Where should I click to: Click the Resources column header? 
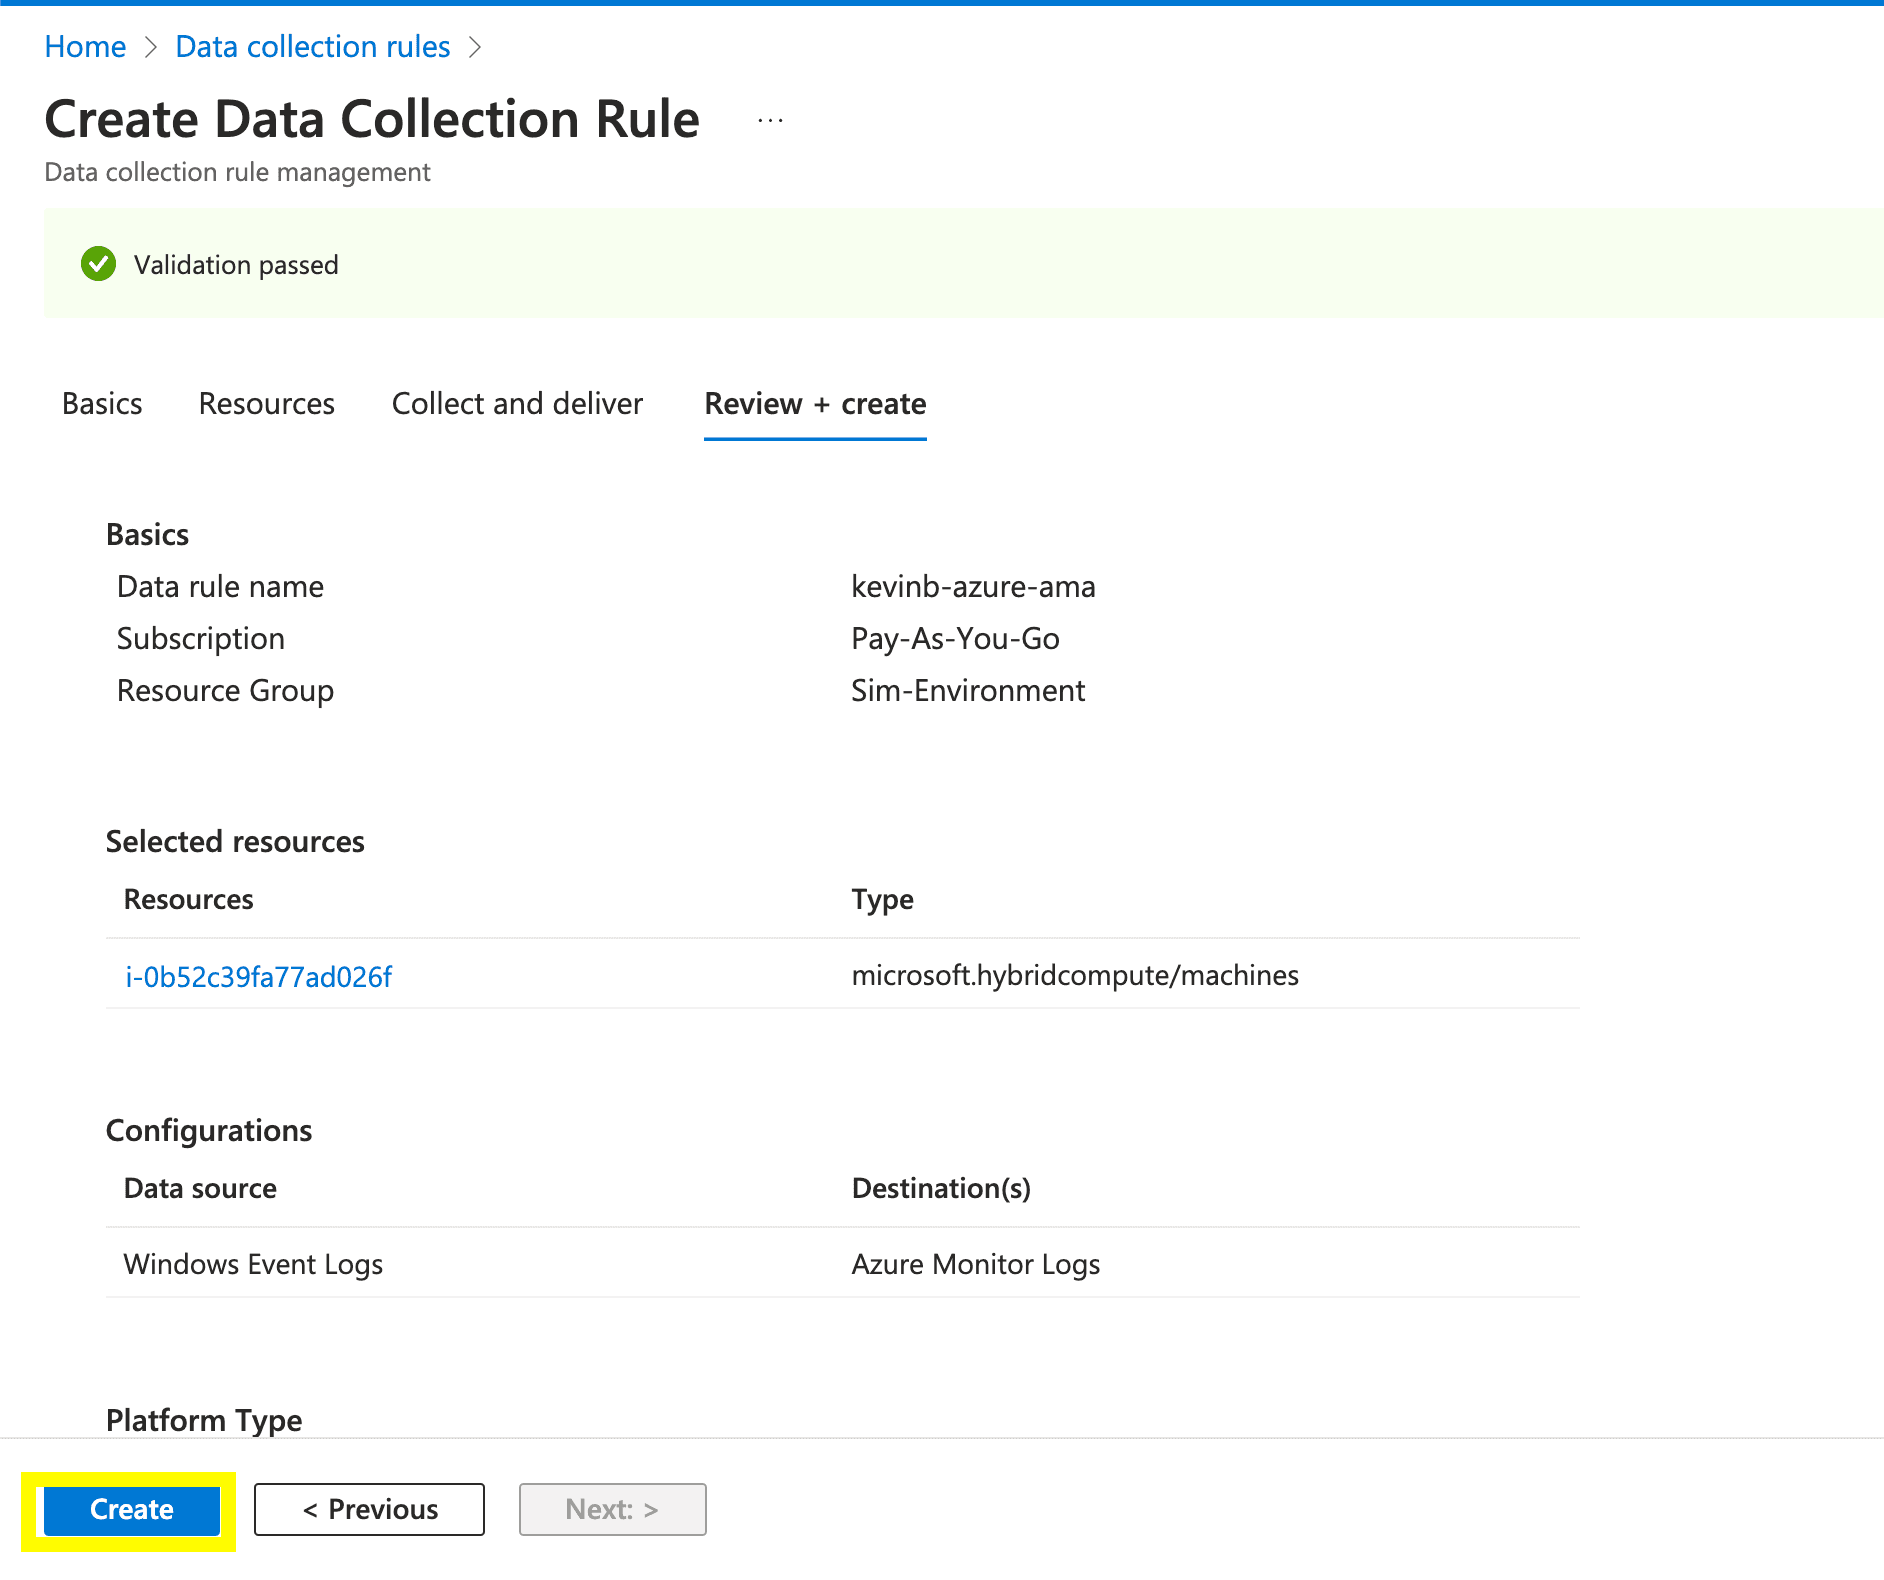pyautogui.click(x=188, y=899)
